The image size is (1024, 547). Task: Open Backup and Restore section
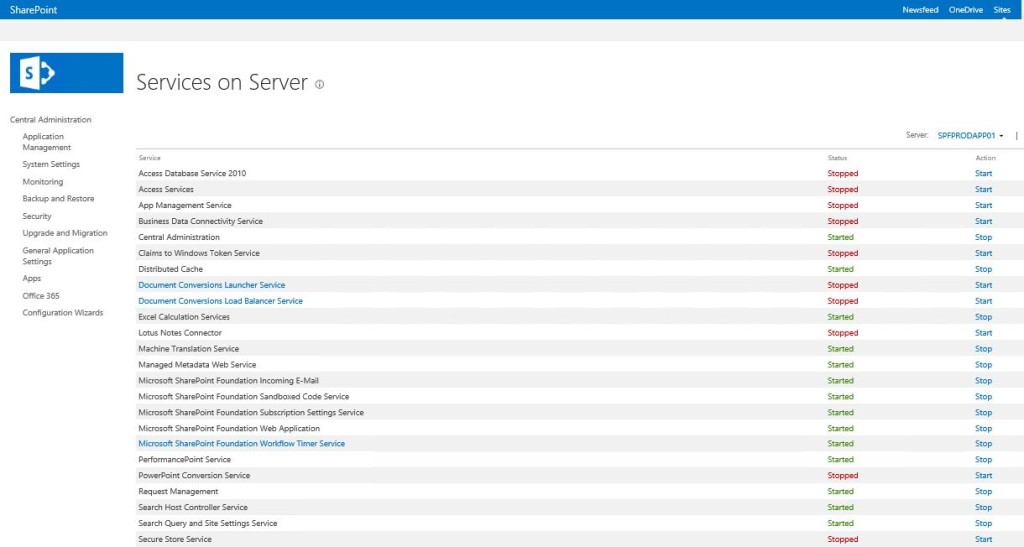(x=58, y=198)
